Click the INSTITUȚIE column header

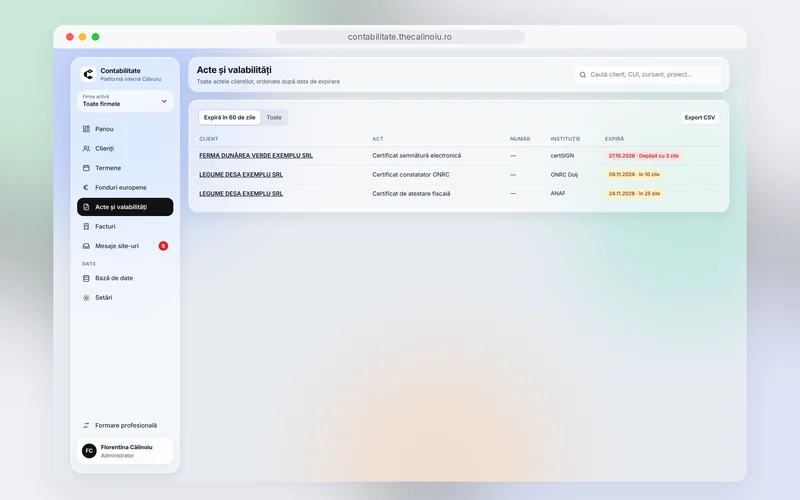(565, 139)
